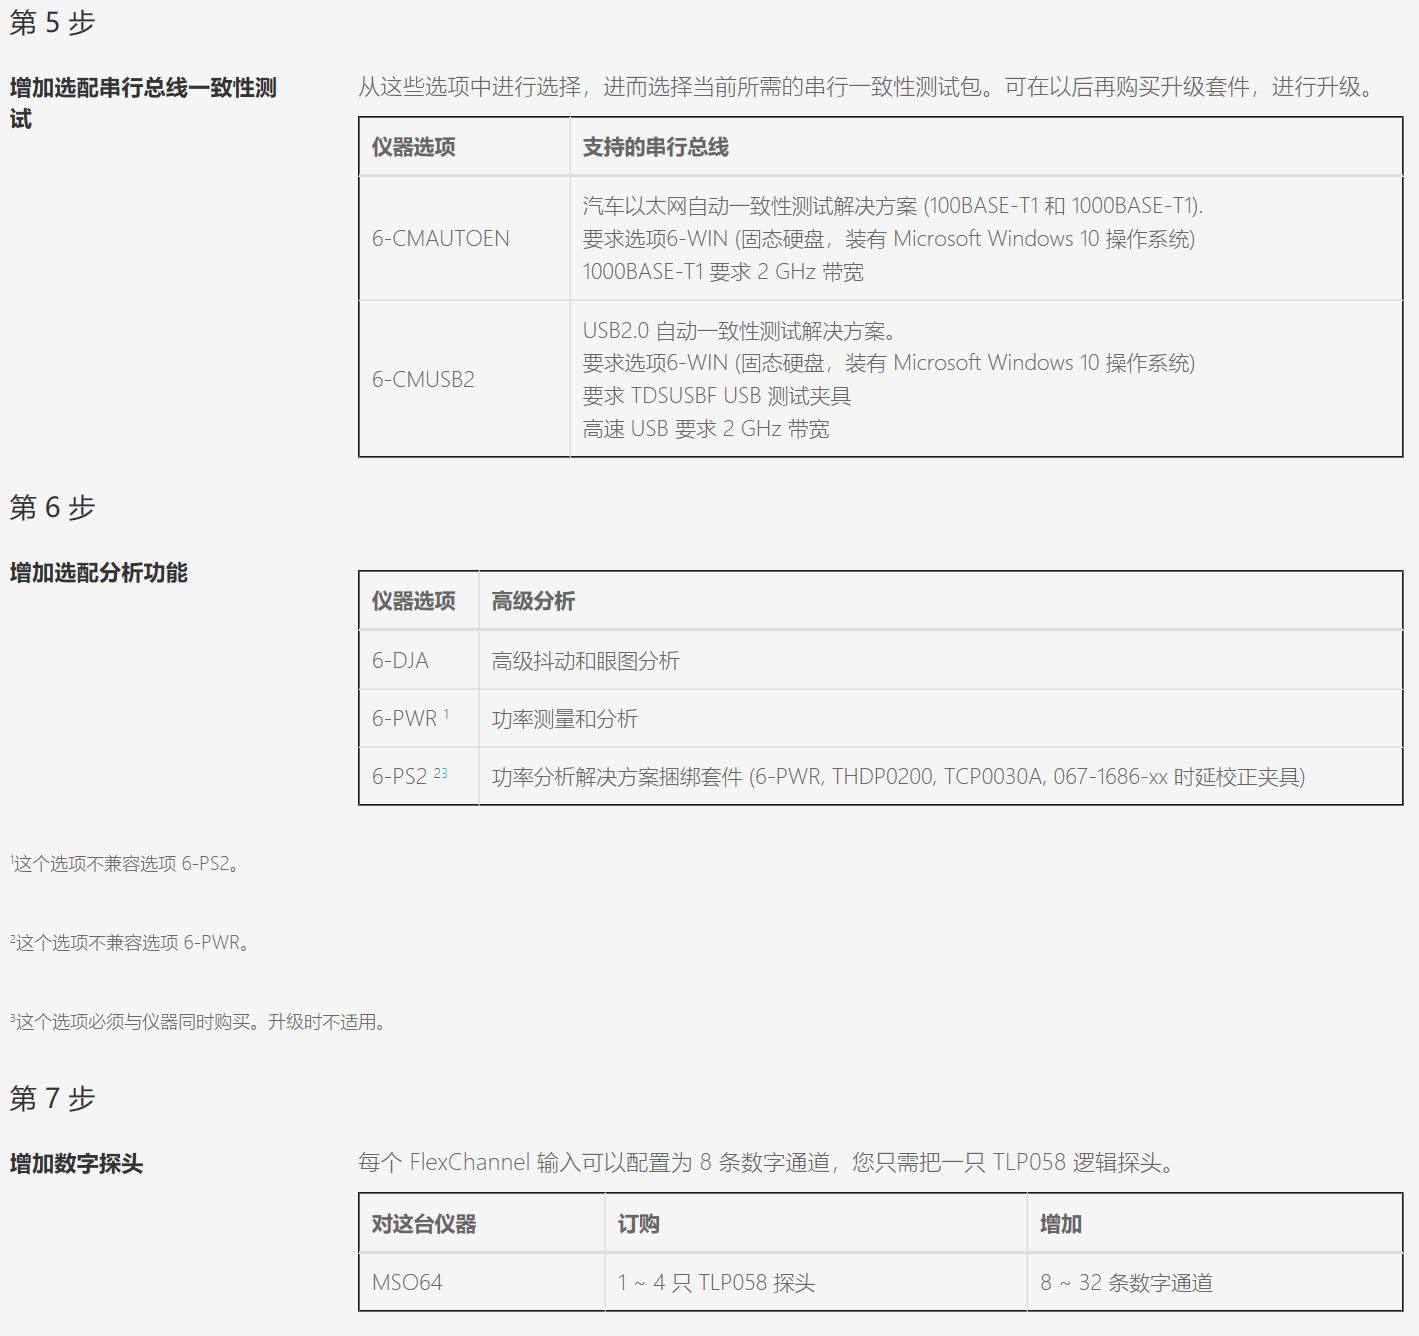Screen dimensions: 1419x1336
Task: Select the 6-CMUSB2 option cell
Action: coord(423,380)
